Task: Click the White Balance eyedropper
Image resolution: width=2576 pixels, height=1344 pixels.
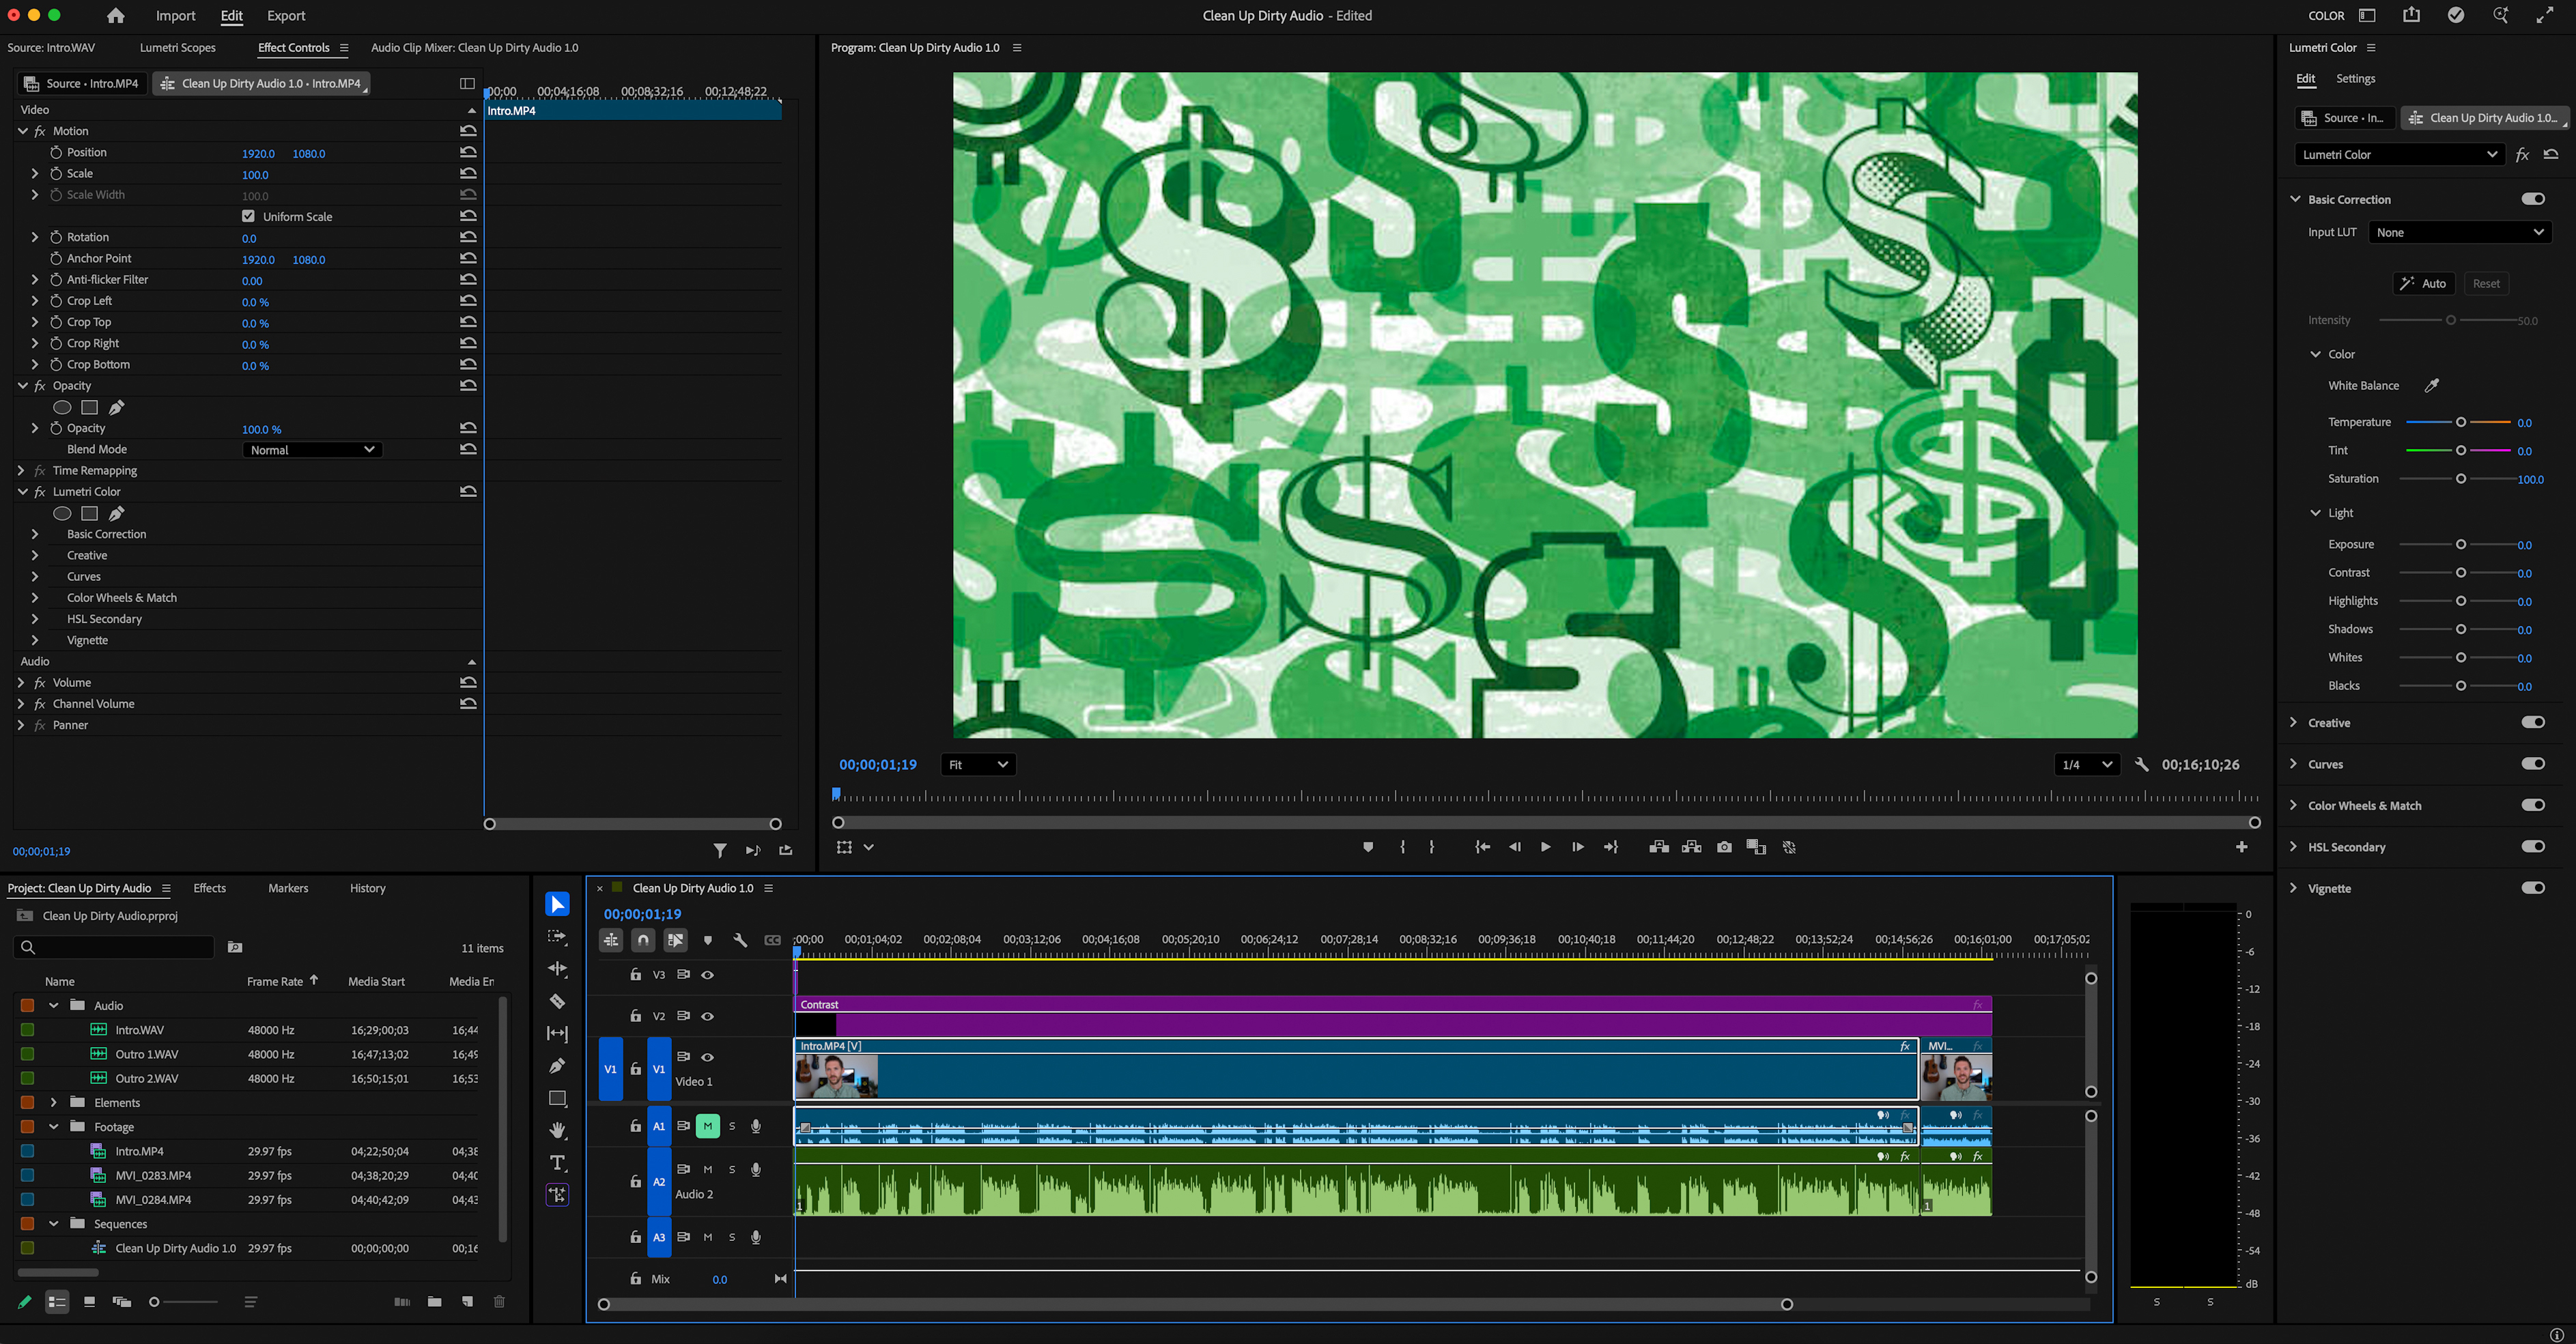Action: click(x=2432, y=385)
